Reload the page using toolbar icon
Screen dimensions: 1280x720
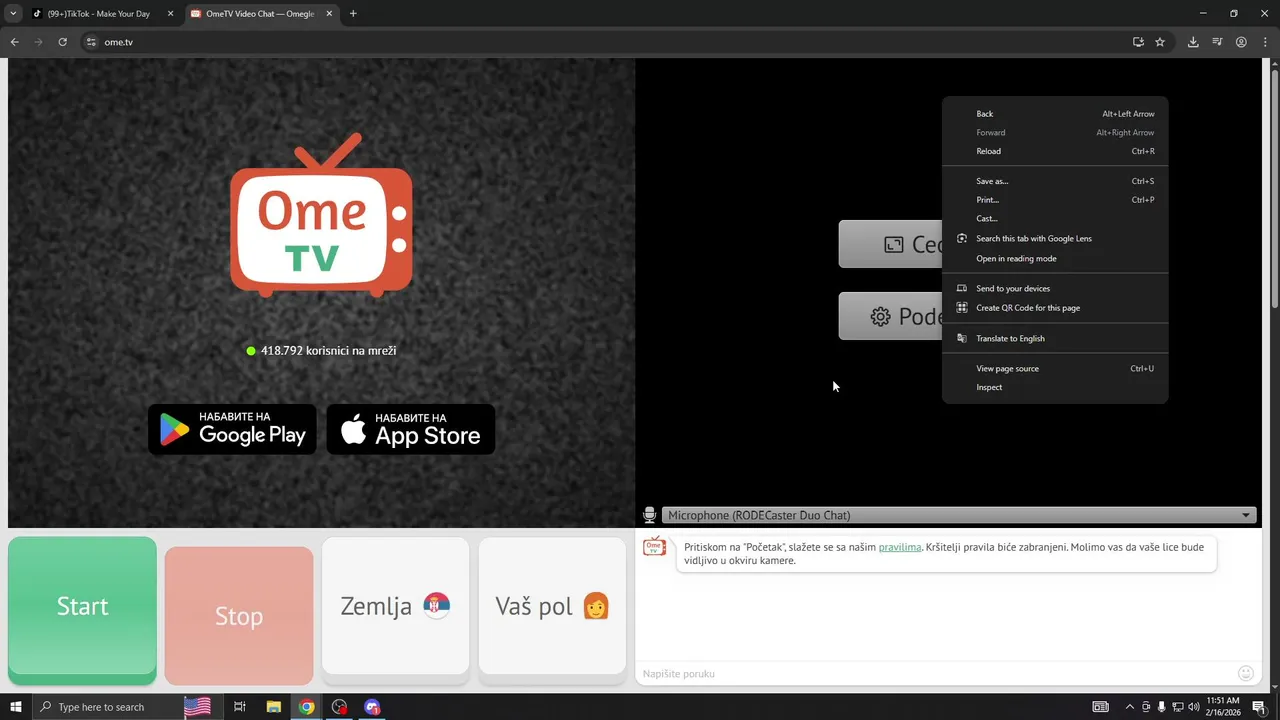click(62, 42)
